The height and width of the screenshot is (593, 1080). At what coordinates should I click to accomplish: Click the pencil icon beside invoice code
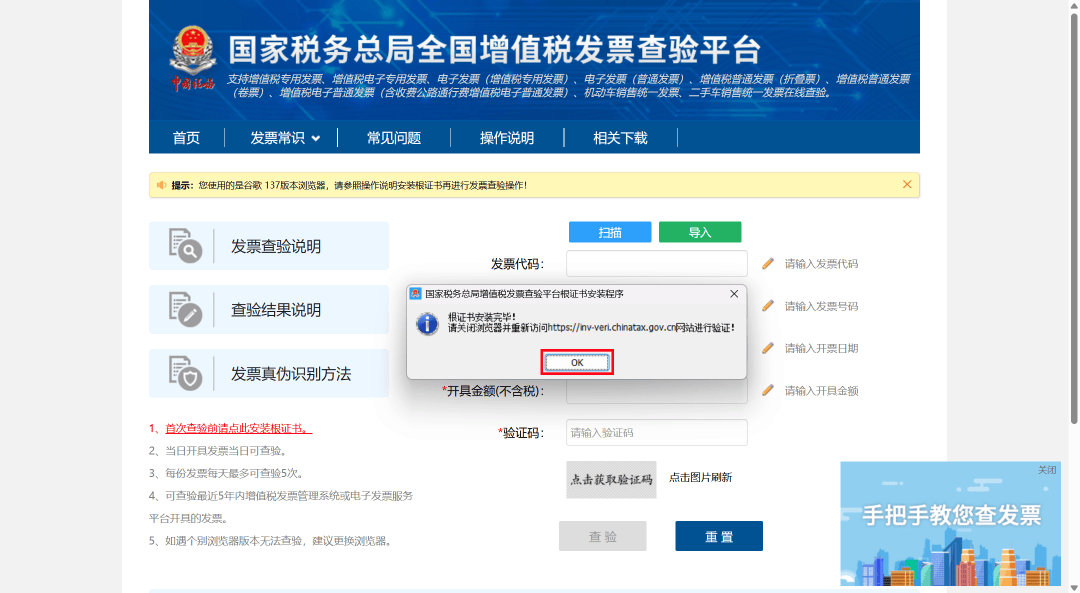click(x=768, y=264)
